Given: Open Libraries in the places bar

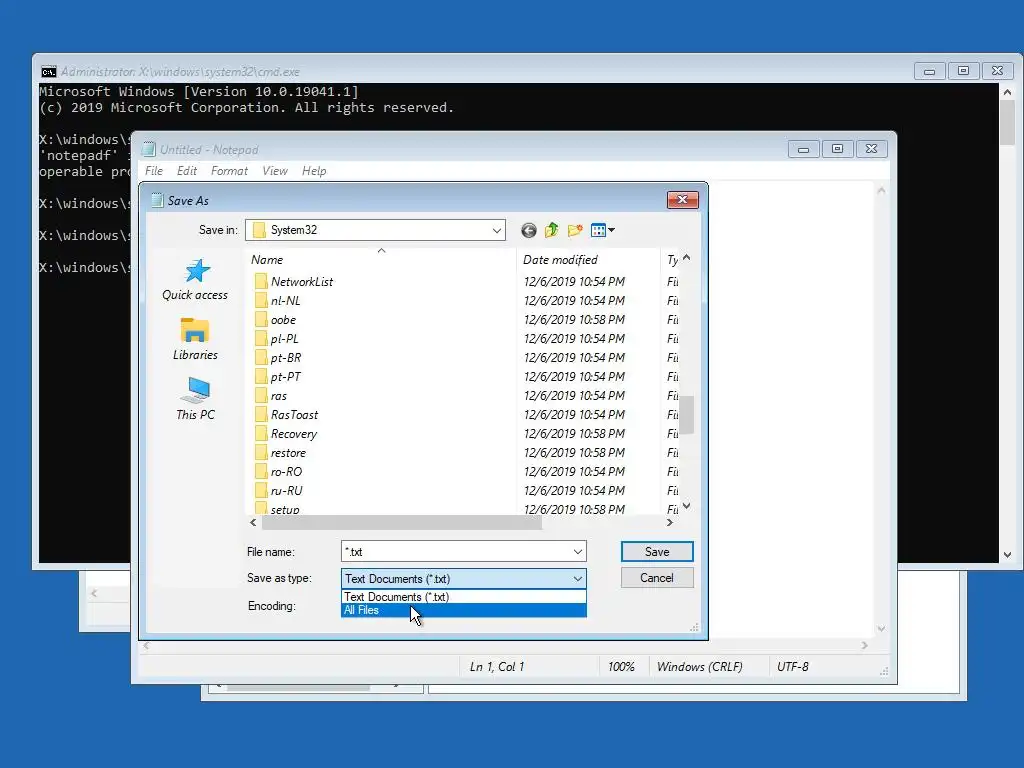Looking at the screenshot, I should (x=195, y=339).
